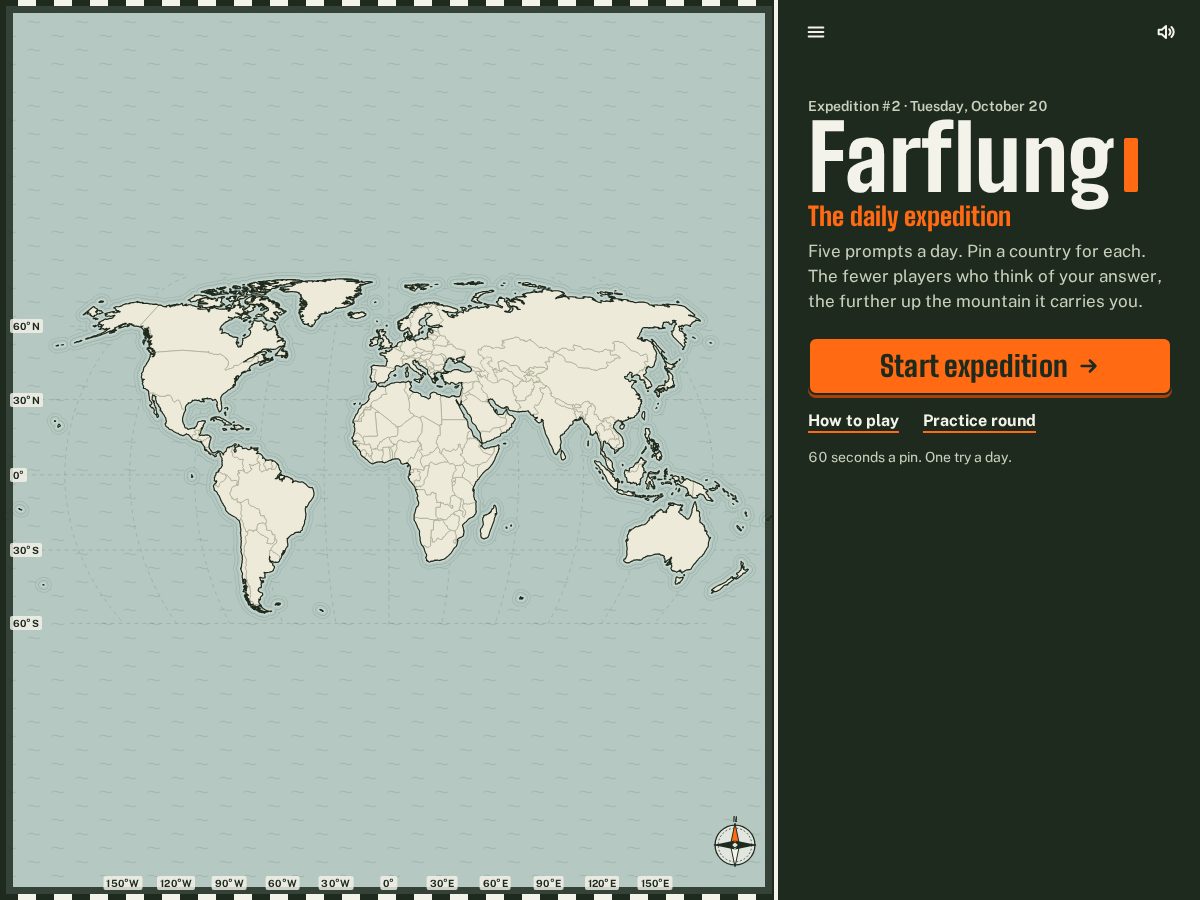This screenshot has height=900, width=1200.
Task: Click the 150°E longitude label
Action: [655, 883]
